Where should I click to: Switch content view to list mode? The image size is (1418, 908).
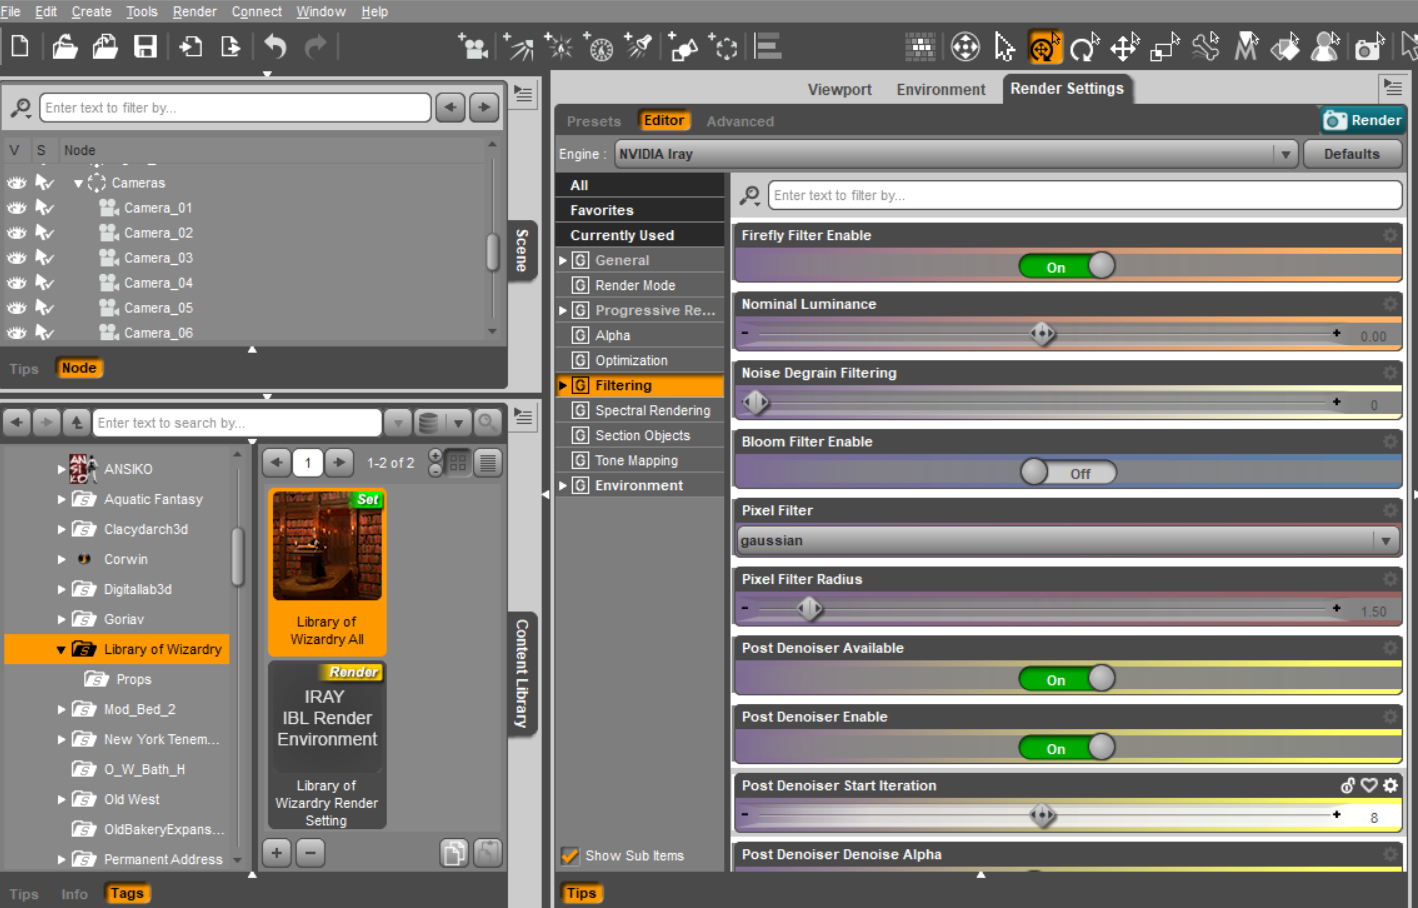[x=488, y=462]
